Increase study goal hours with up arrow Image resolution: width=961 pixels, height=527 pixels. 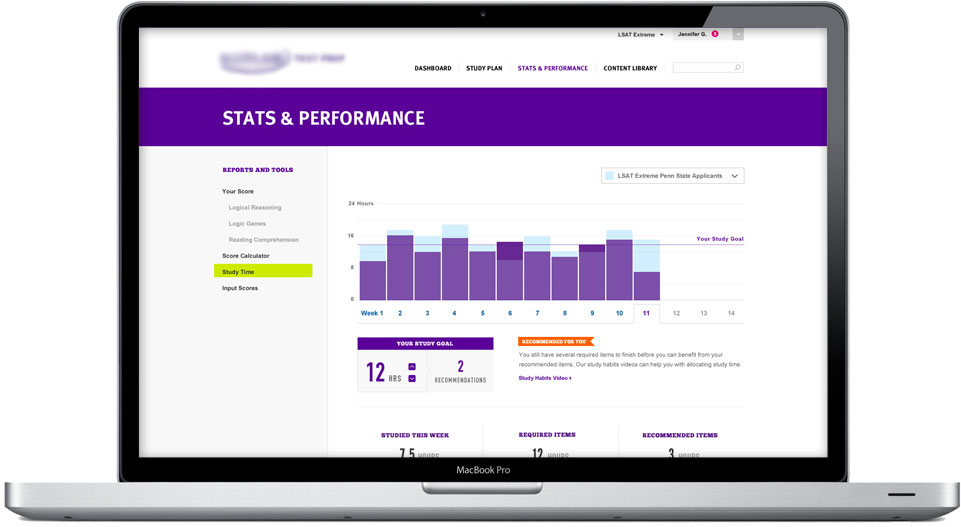(412, 367)
